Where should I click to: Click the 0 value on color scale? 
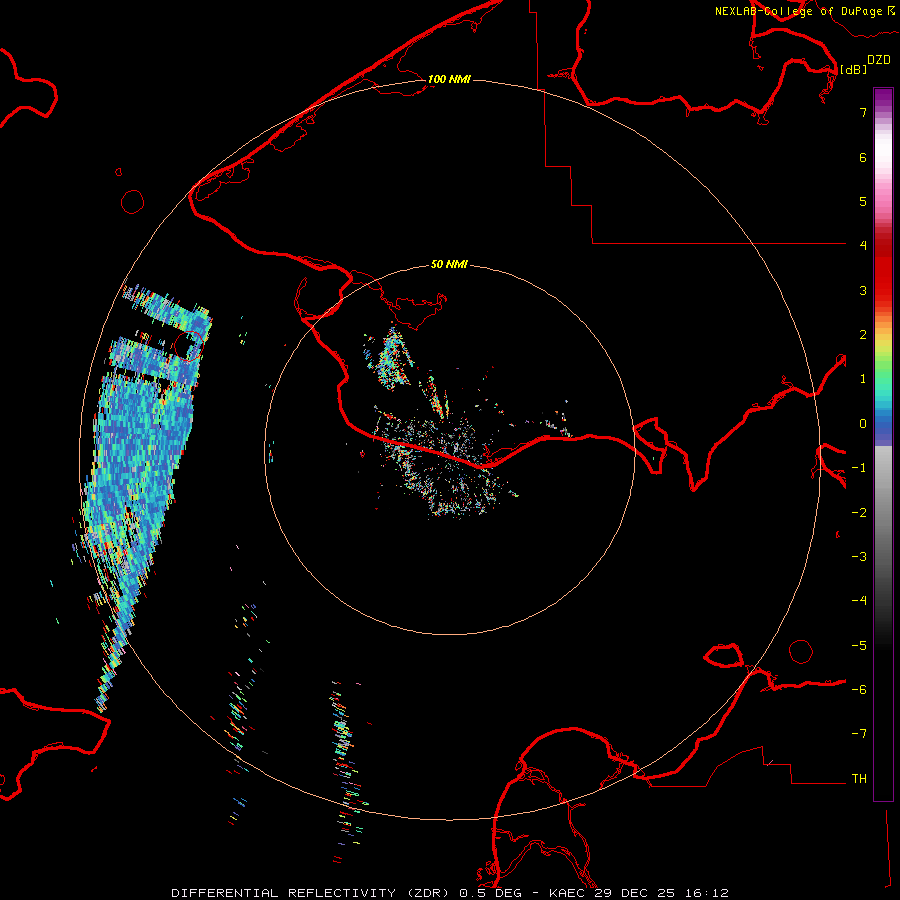[863, 424]
